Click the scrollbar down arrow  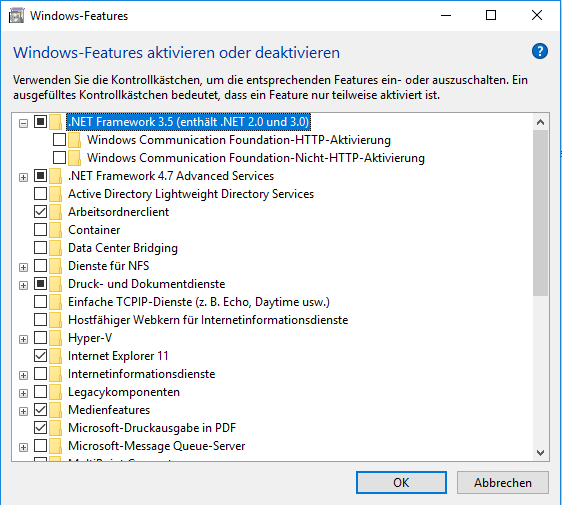[x=540, y=453]
